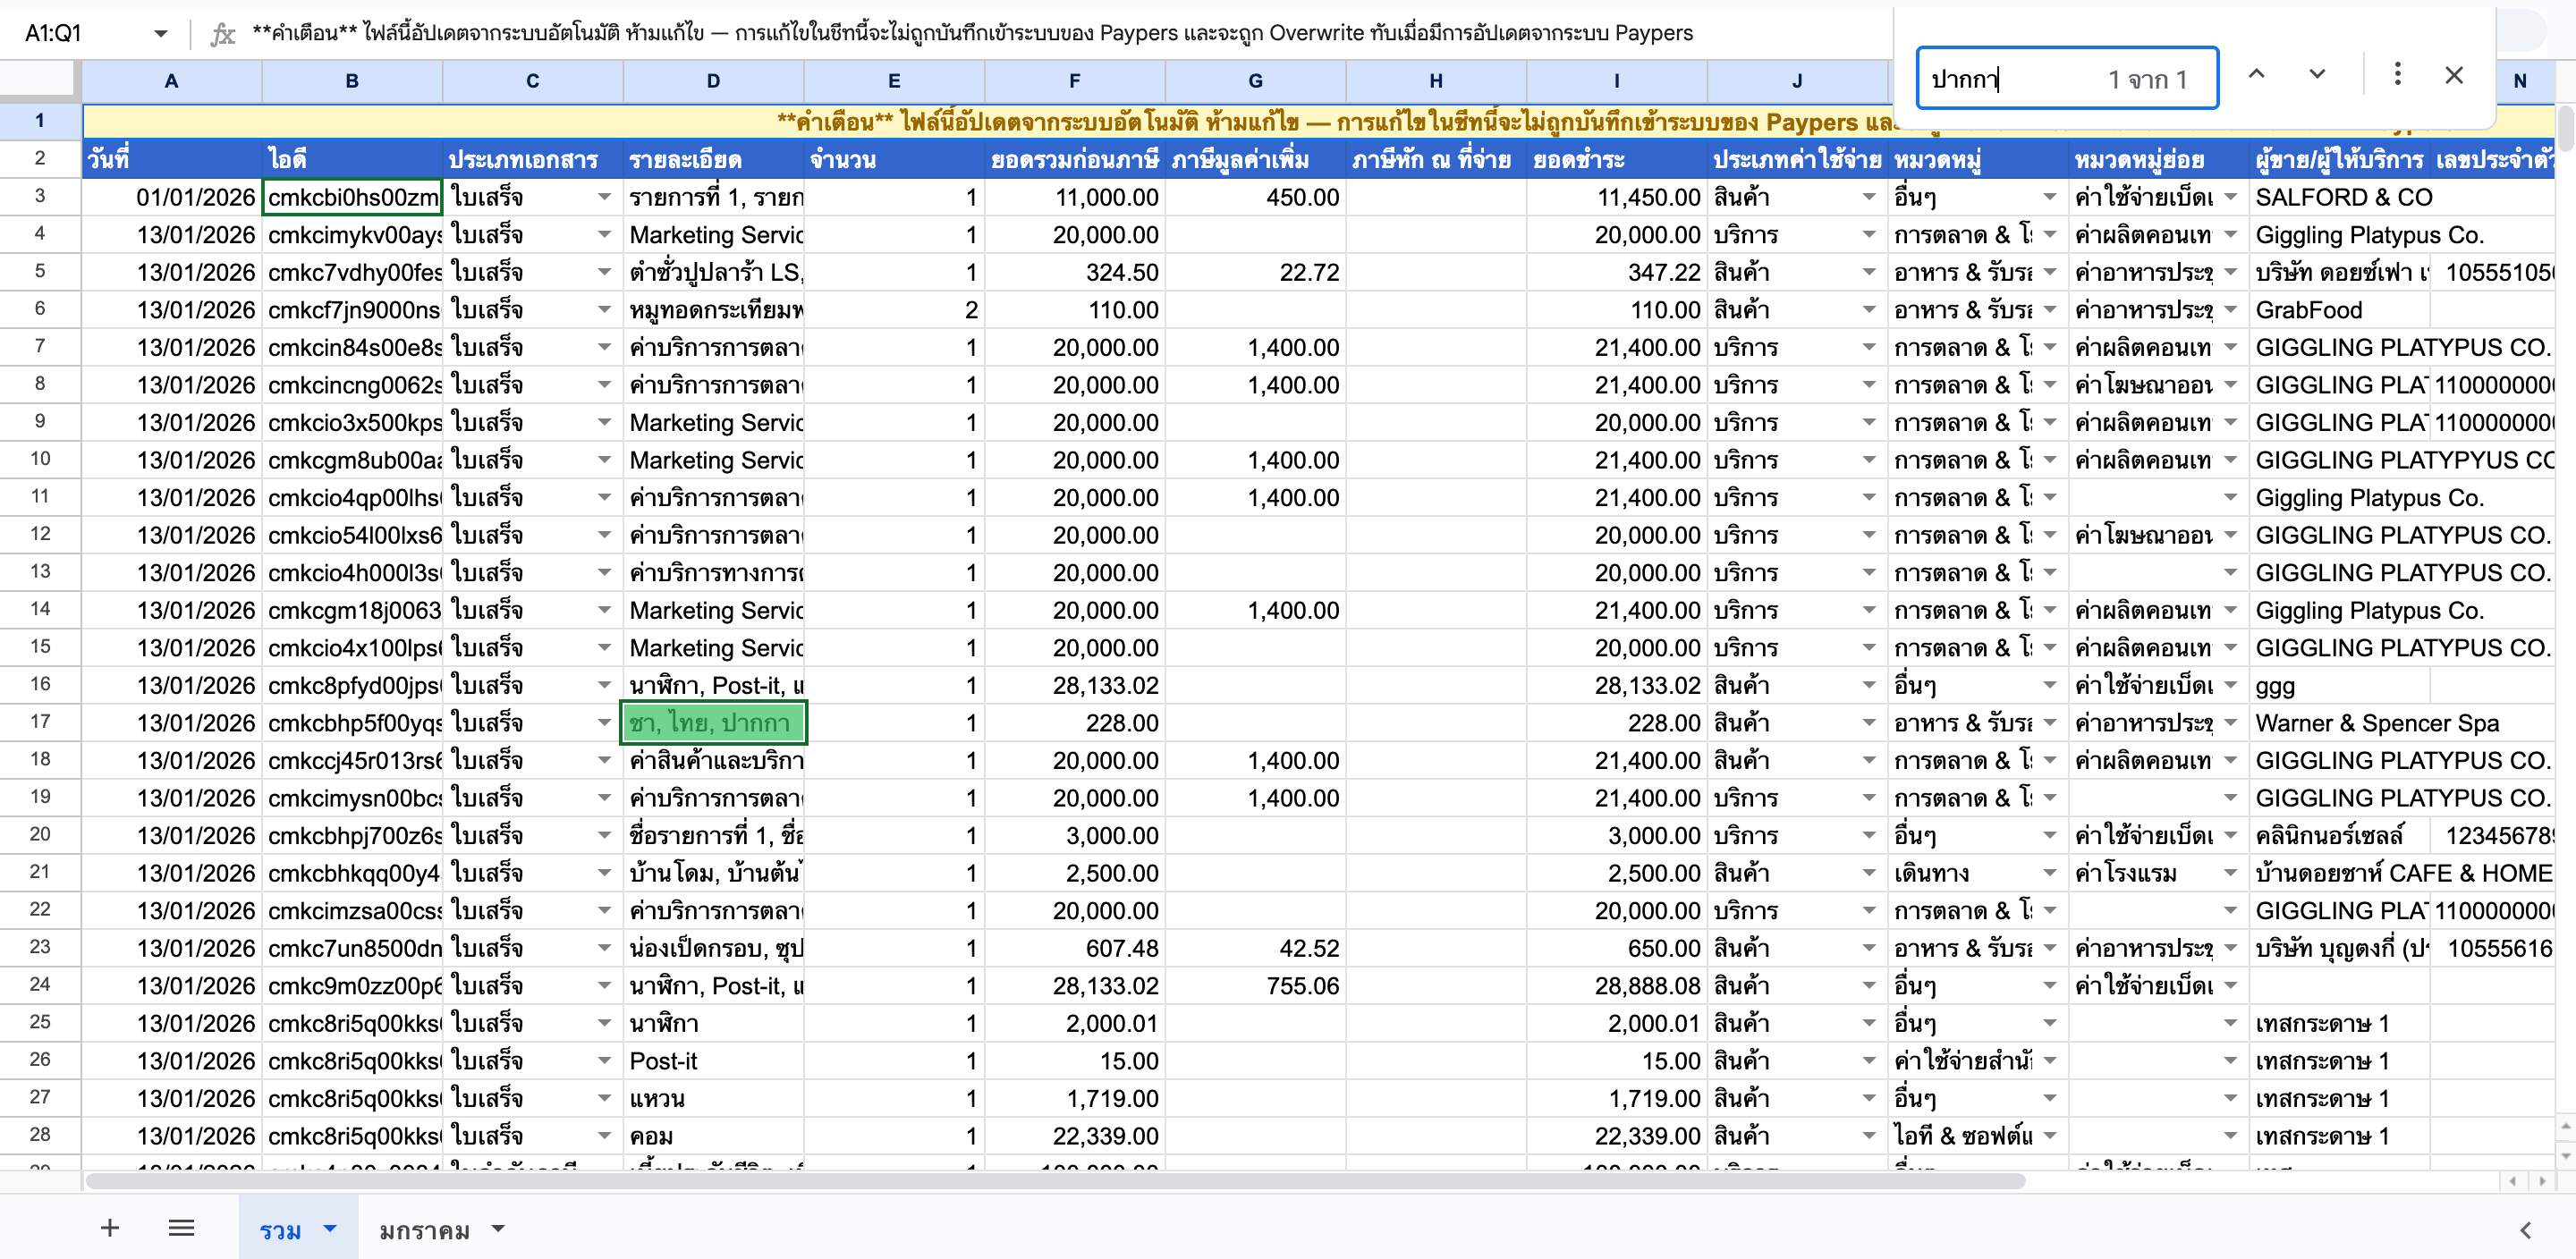Image resolution: width=2576 pixels, height=1259 pixels.
Task: Select column J header
Action: (x=1797, y=81)
